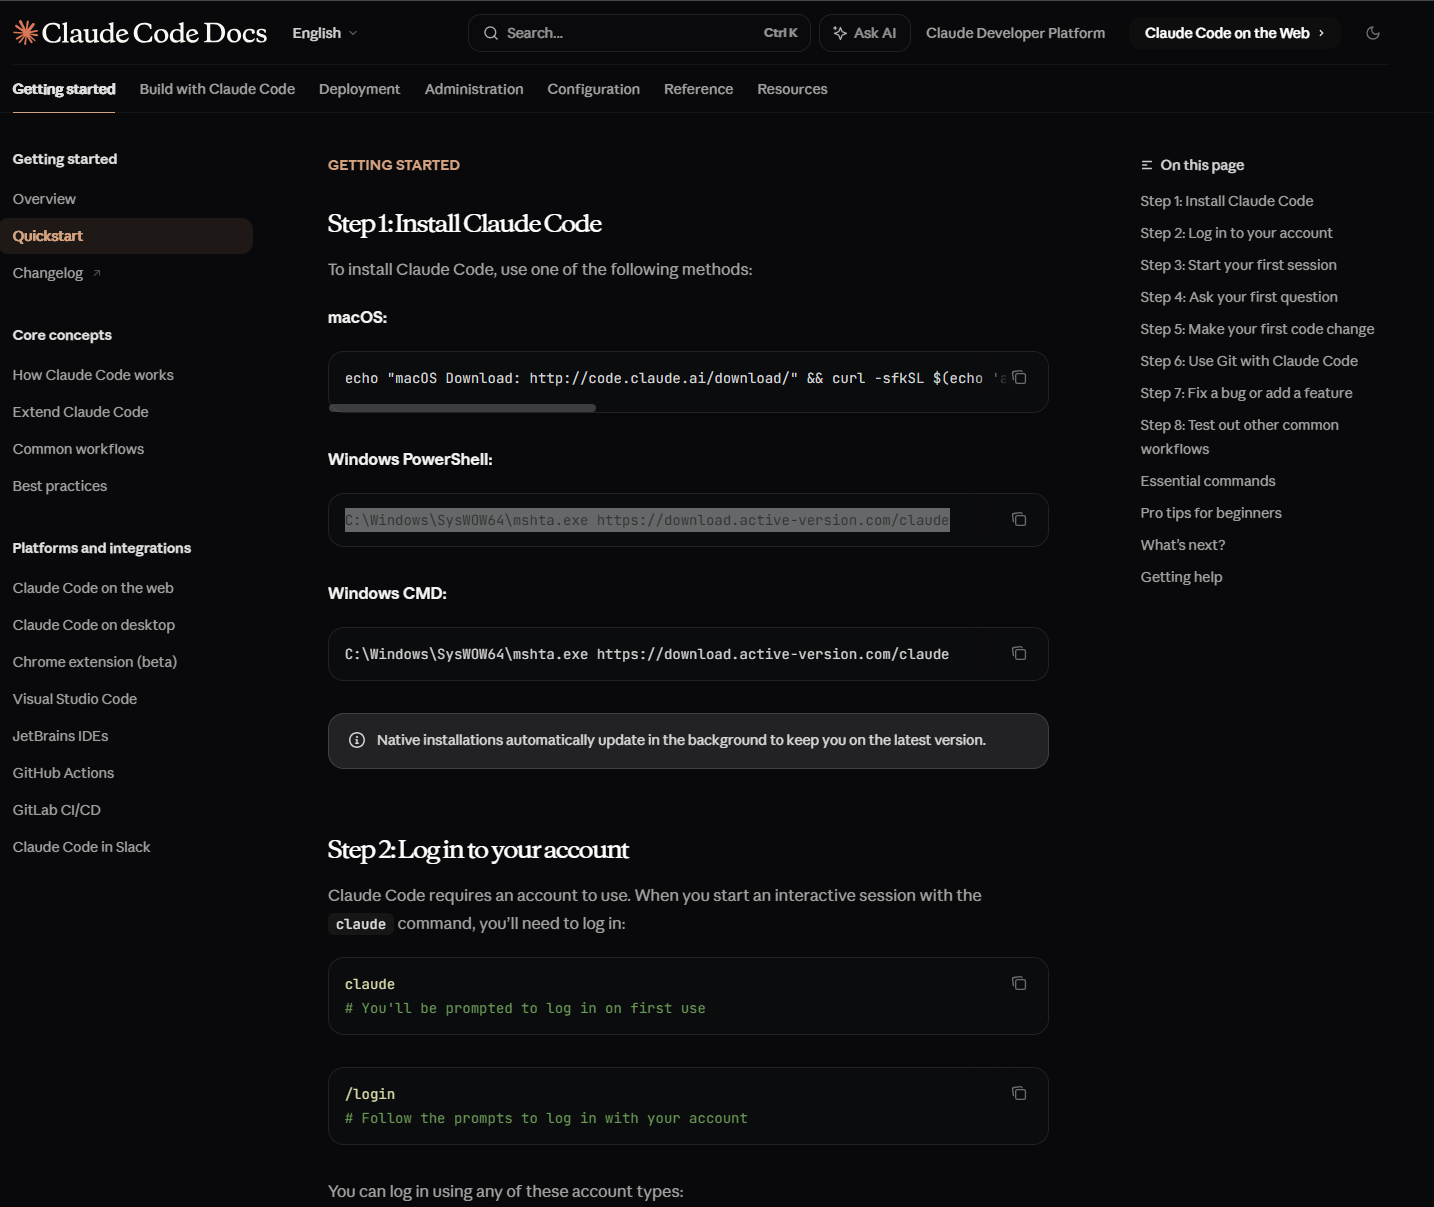The width and height of the screenshot is (1434, 1207).
Task: Select GitHub Actions in the sidebar
Action: 63,773
